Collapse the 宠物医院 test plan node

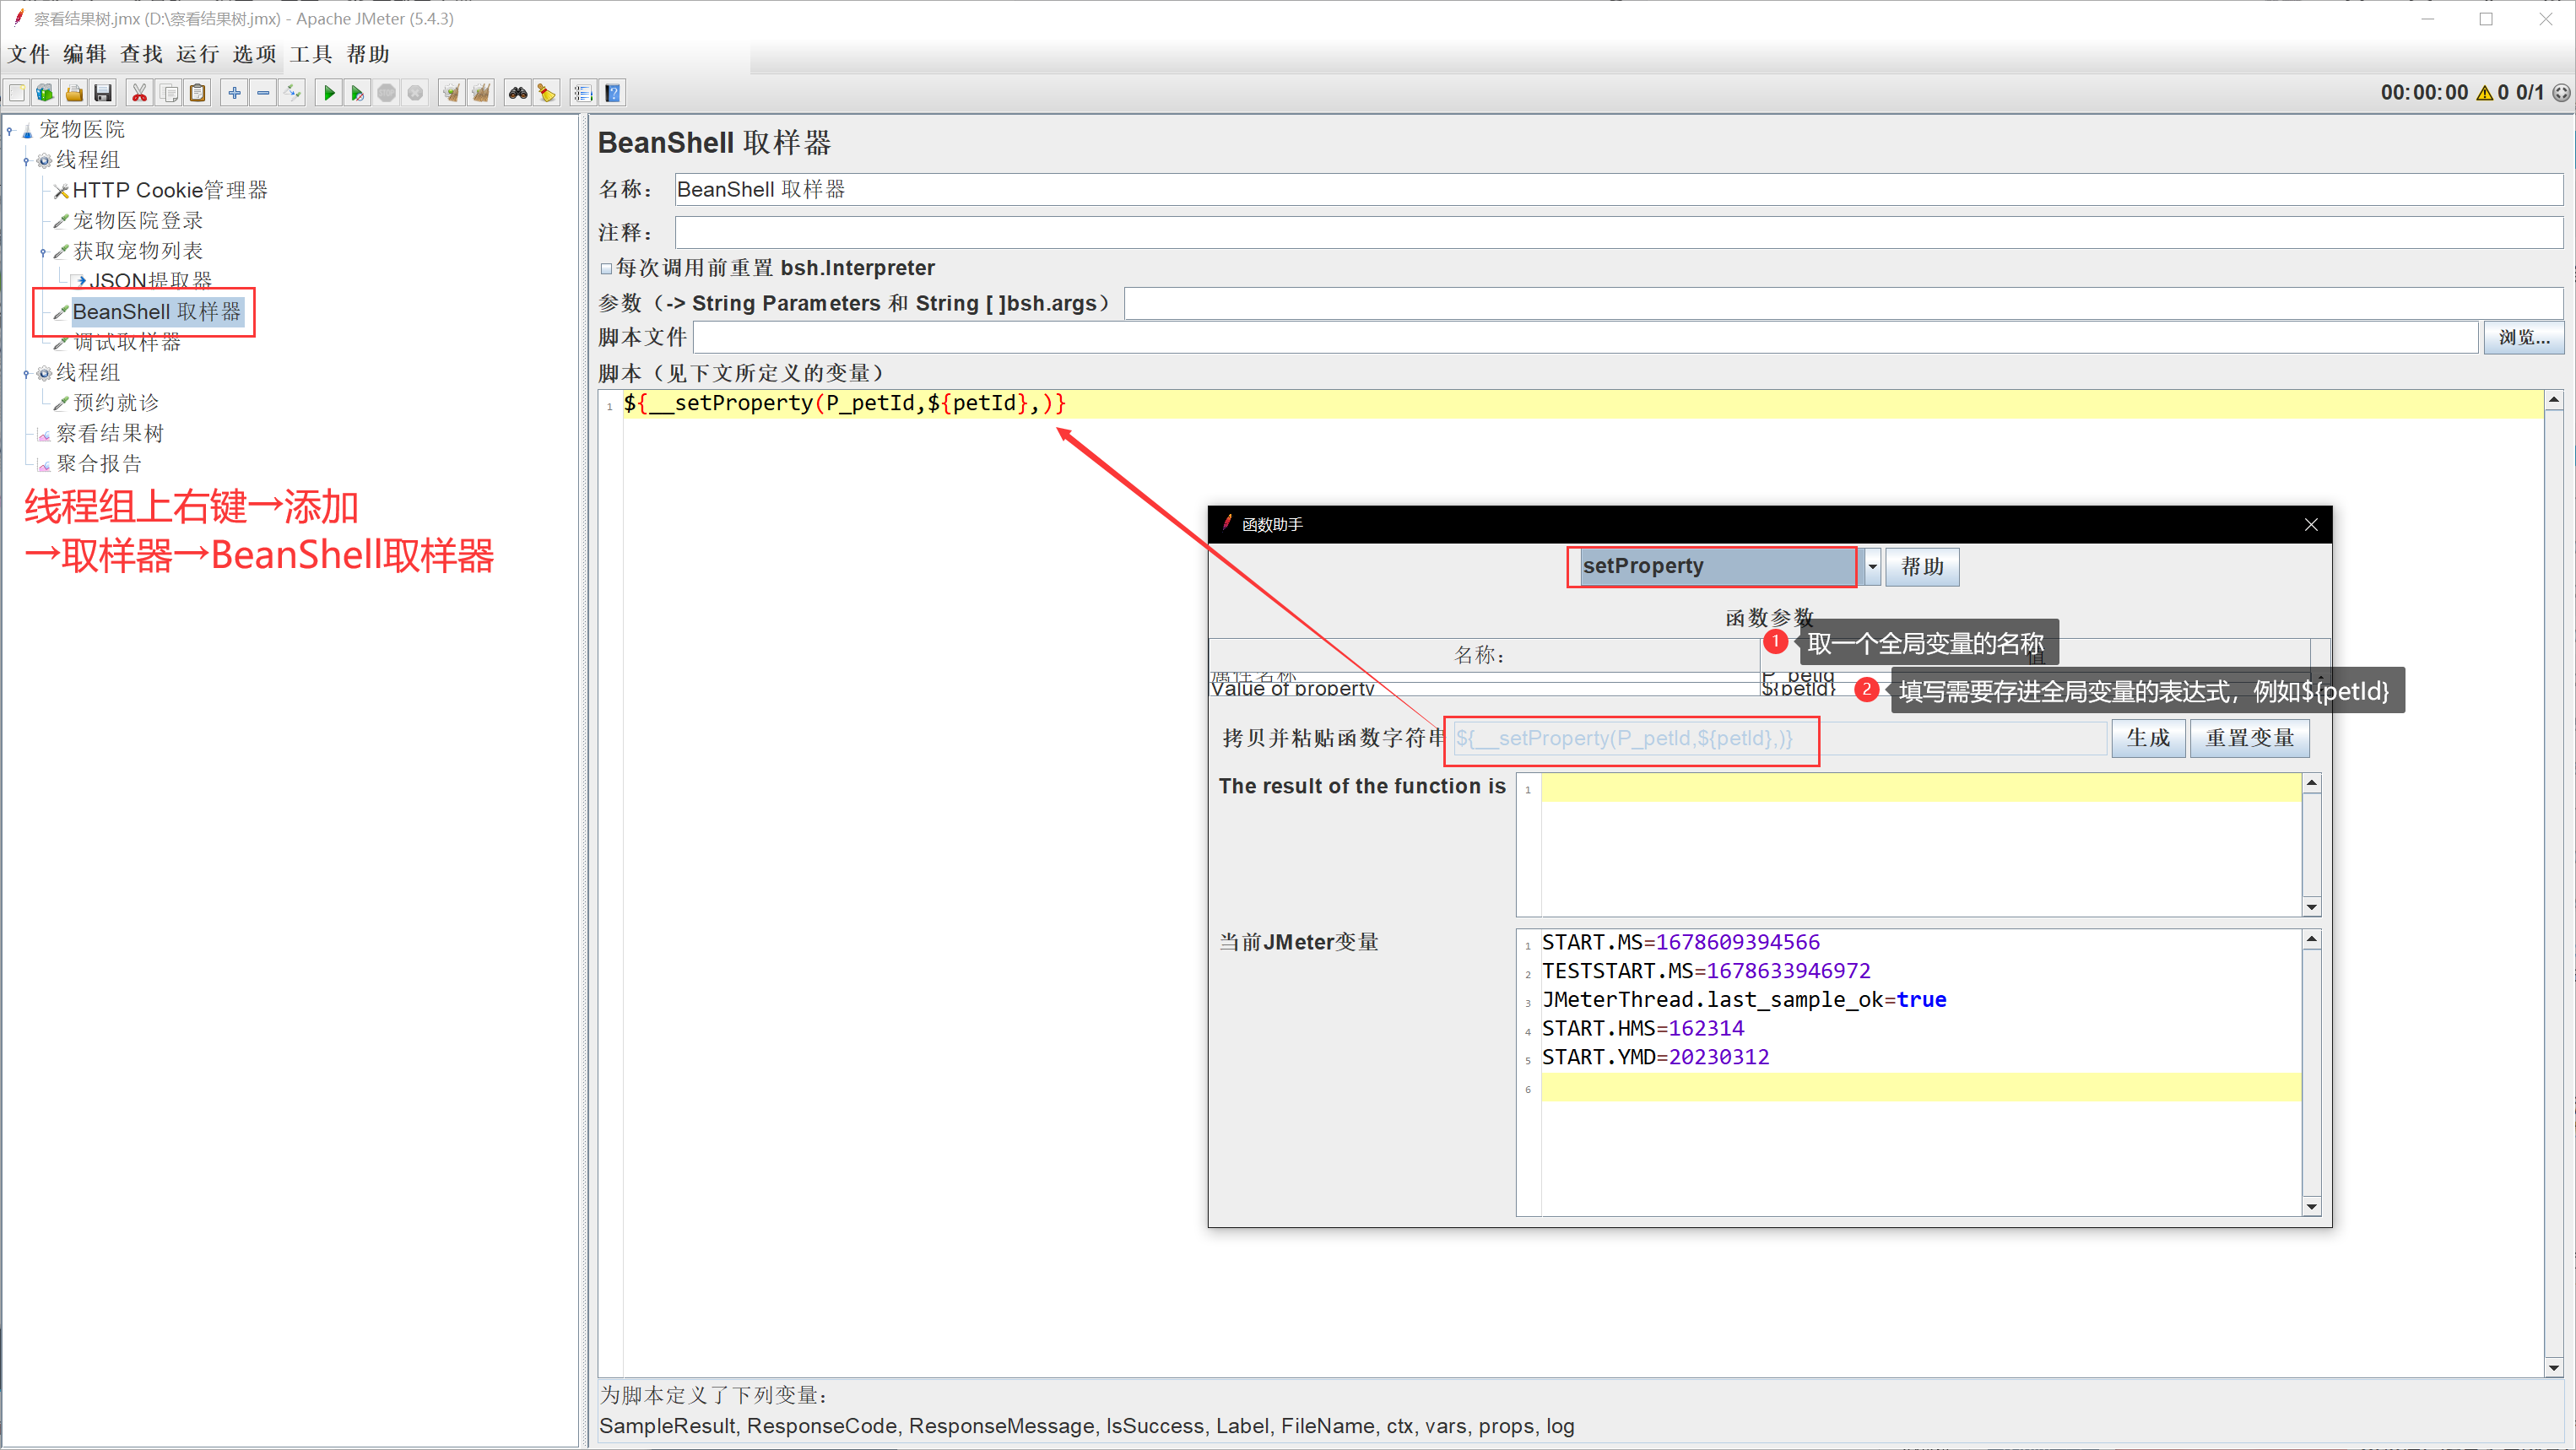click(x=10, y=130)
